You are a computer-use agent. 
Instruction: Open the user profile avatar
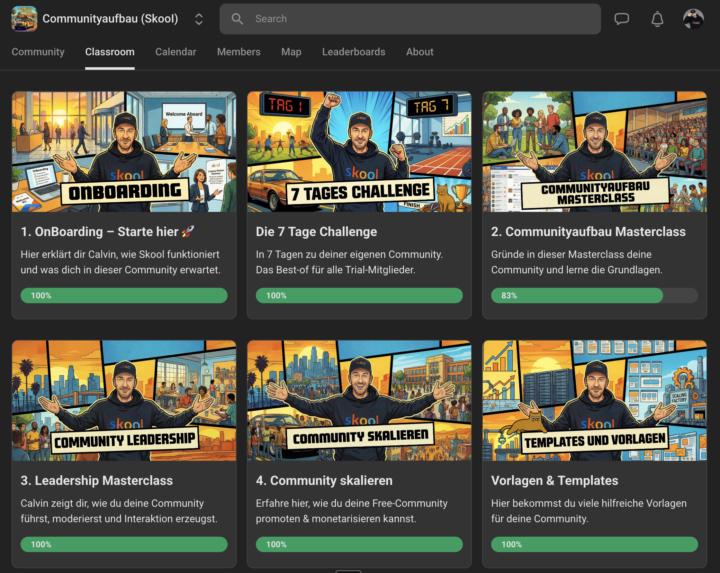pyautogui.click(x=693, y=19)
